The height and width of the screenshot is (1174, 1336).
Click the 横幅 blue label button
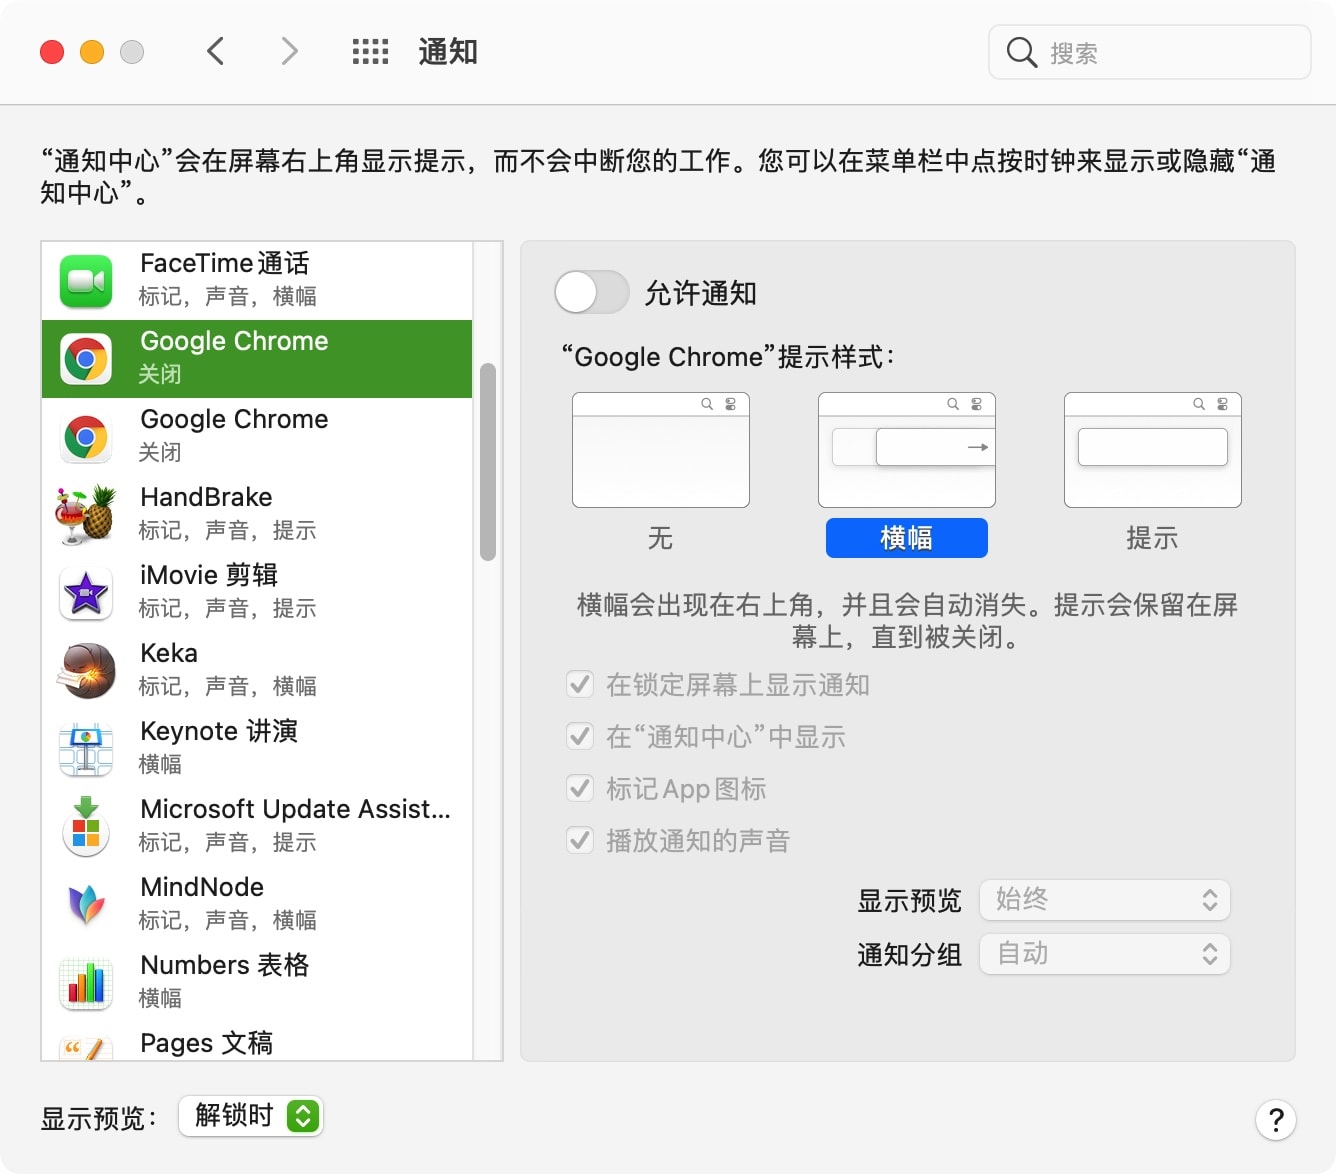[907, 538]
